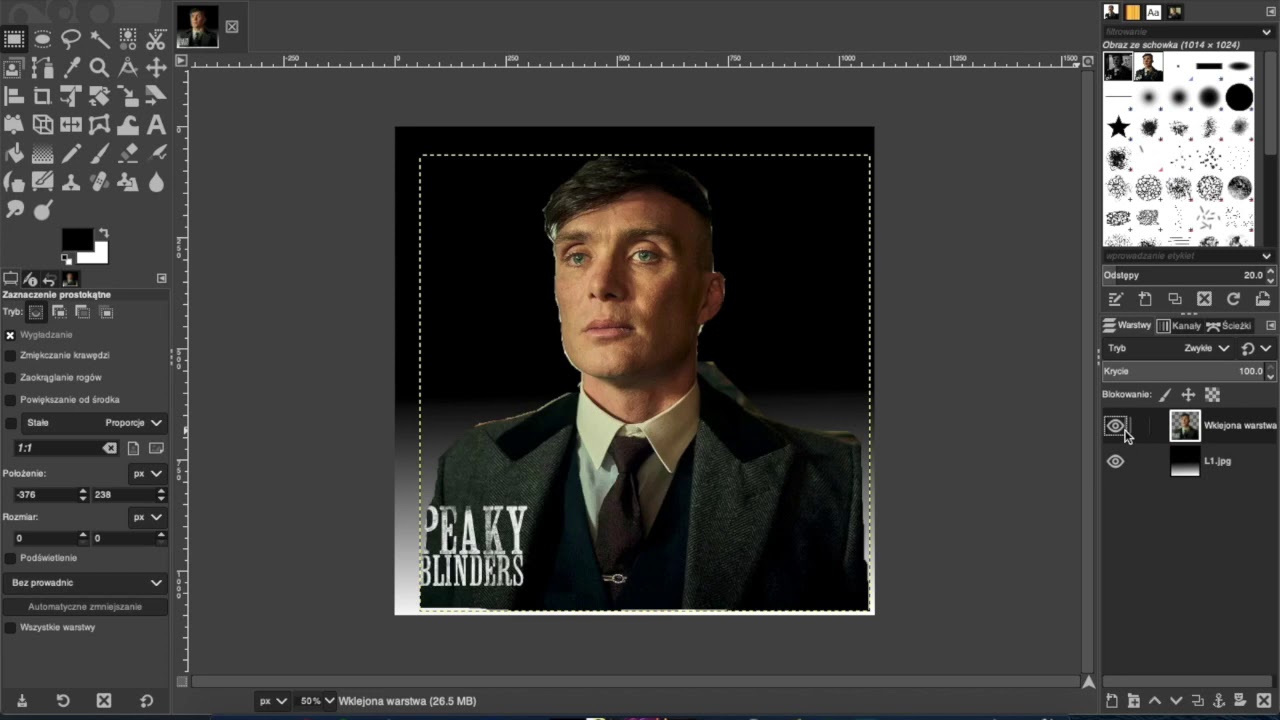Open the Bez prowadnic guides dropdown
This screenshot has width=1280, height=720.
click(86, 583)
